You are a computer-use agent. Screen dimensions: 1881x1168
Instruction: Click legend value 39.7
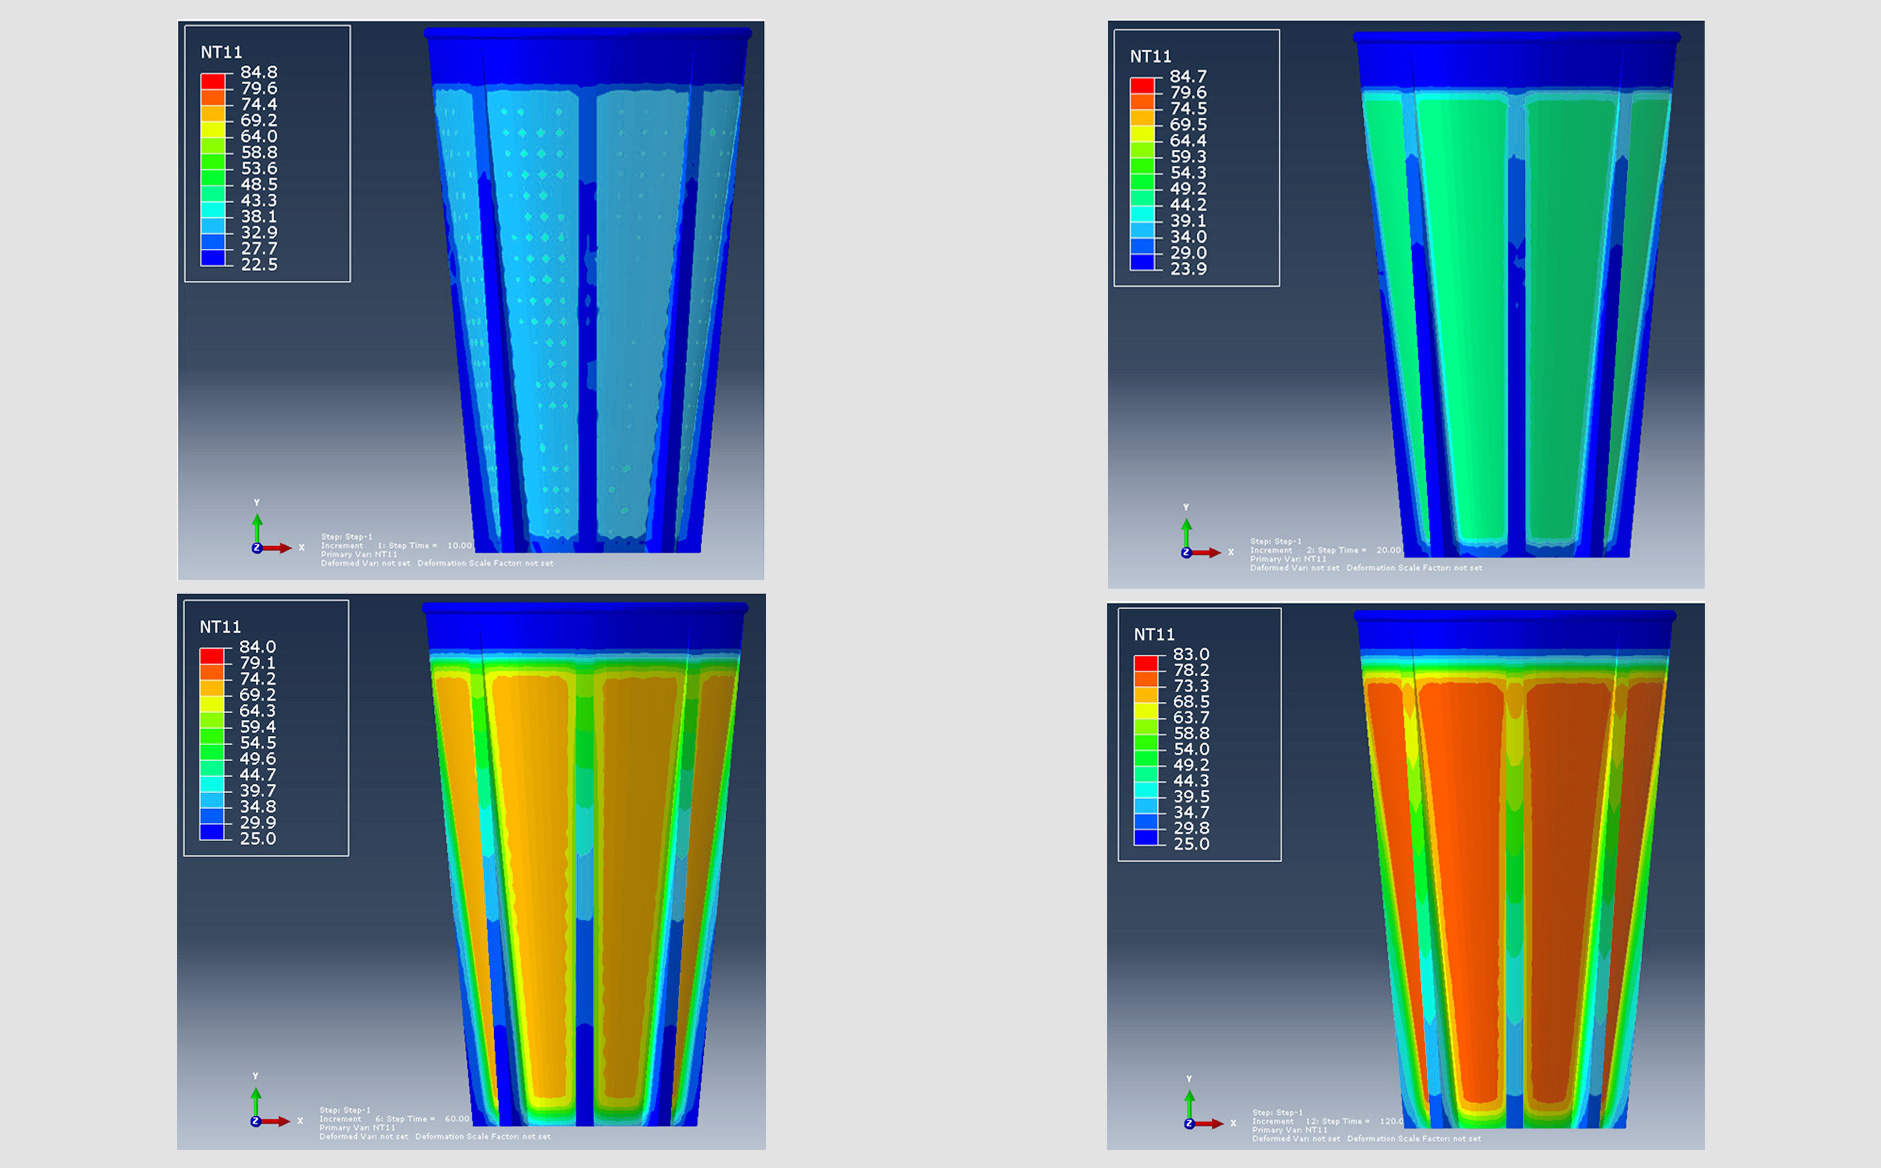click(258, 791)
